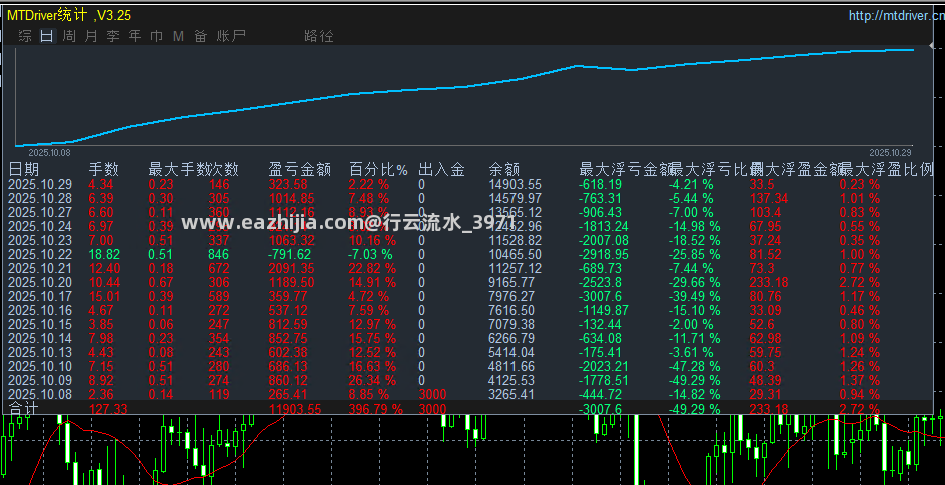This screenshot has height=485, width=945.
Task: Click the 日期 column header
Action: pos(24,170)
